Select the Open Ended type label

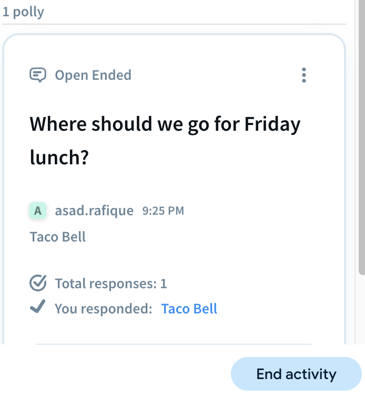click(93, 75)
